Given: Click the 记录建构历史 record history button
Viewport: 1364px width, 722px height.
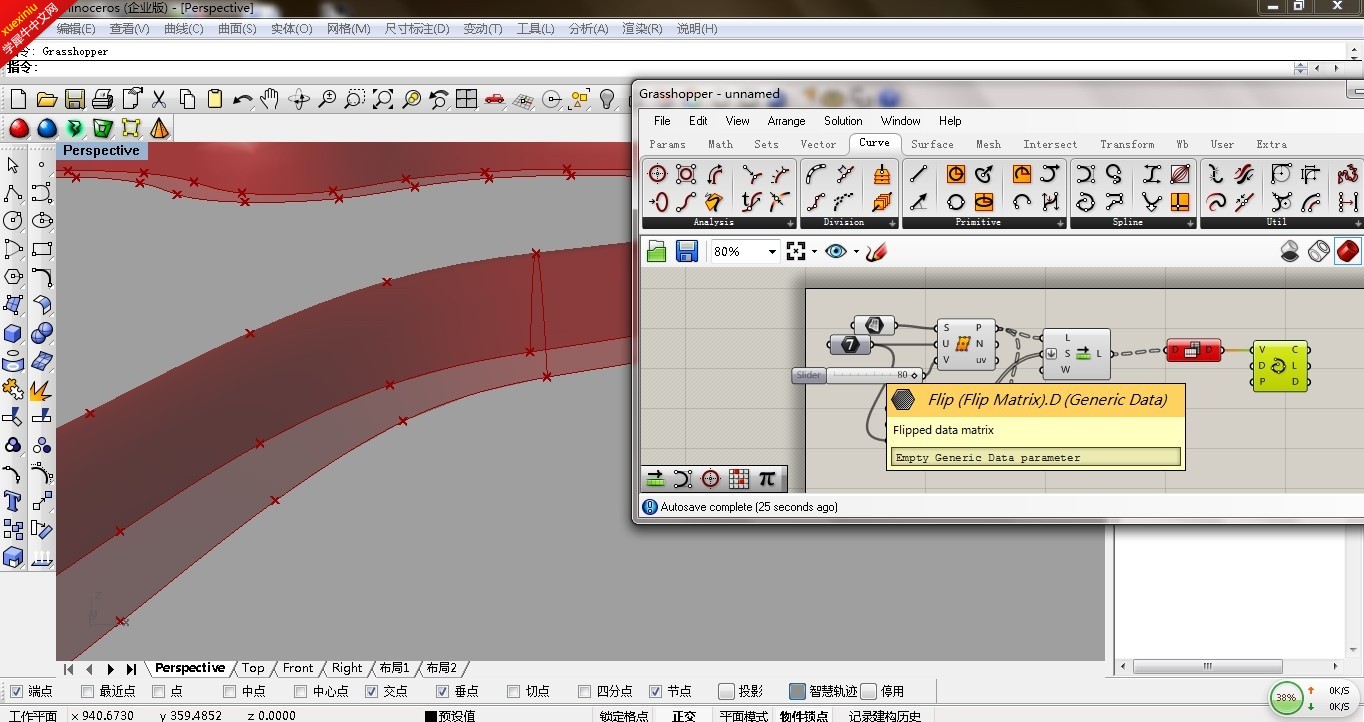Looking at the screenshot, I should point(885,715).
